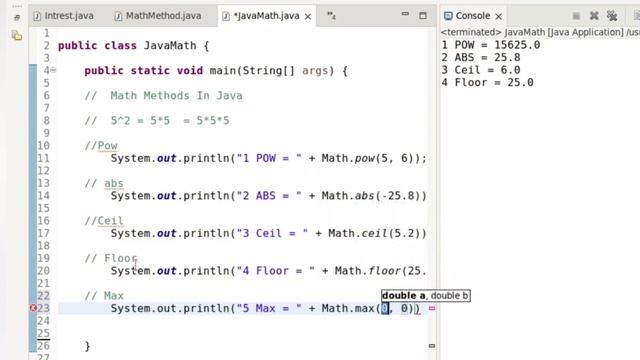Collapse the main method fold on line 4
The height and width of the screenshot is (360, 640).
point(53,70)
